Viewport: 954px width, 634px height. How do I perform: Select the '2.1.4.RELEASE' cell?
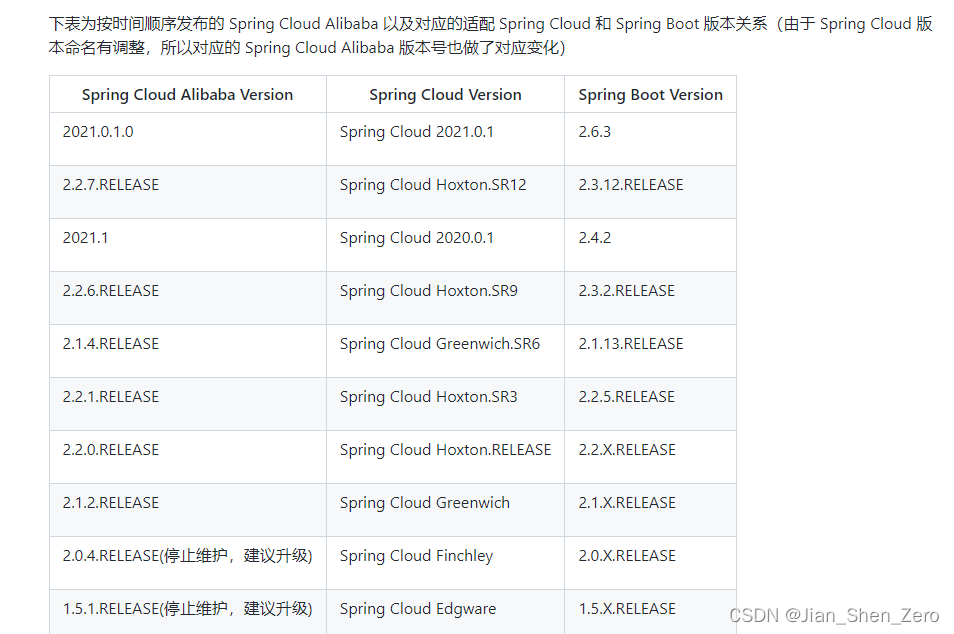point(187,350)
